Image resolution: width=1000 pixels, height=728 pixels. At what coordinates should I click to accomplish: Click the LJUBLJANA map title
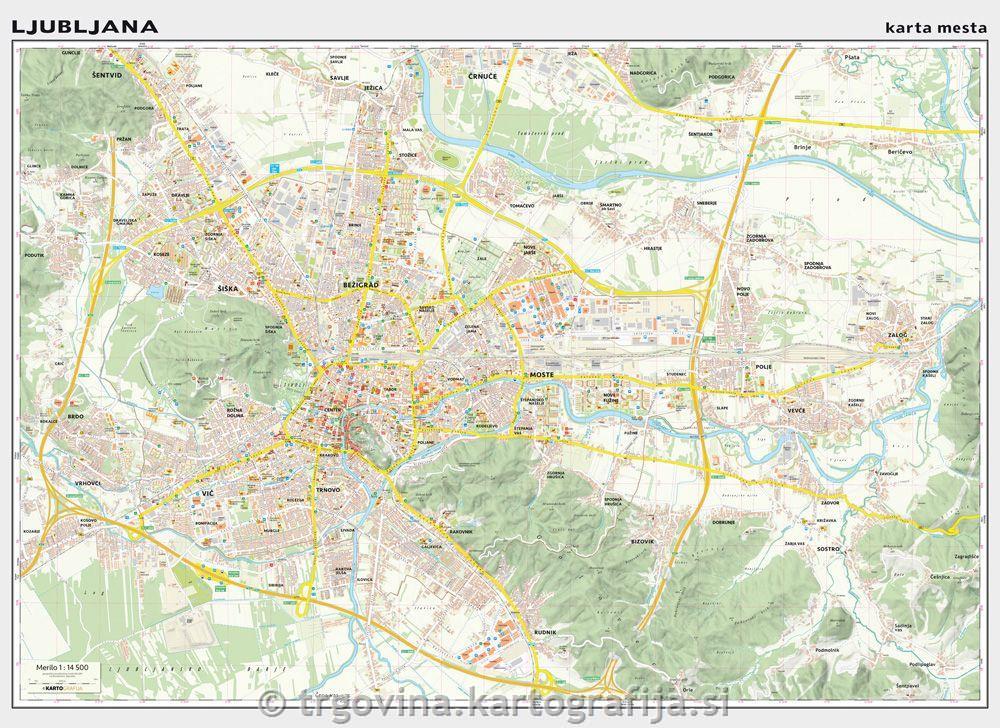85,26
